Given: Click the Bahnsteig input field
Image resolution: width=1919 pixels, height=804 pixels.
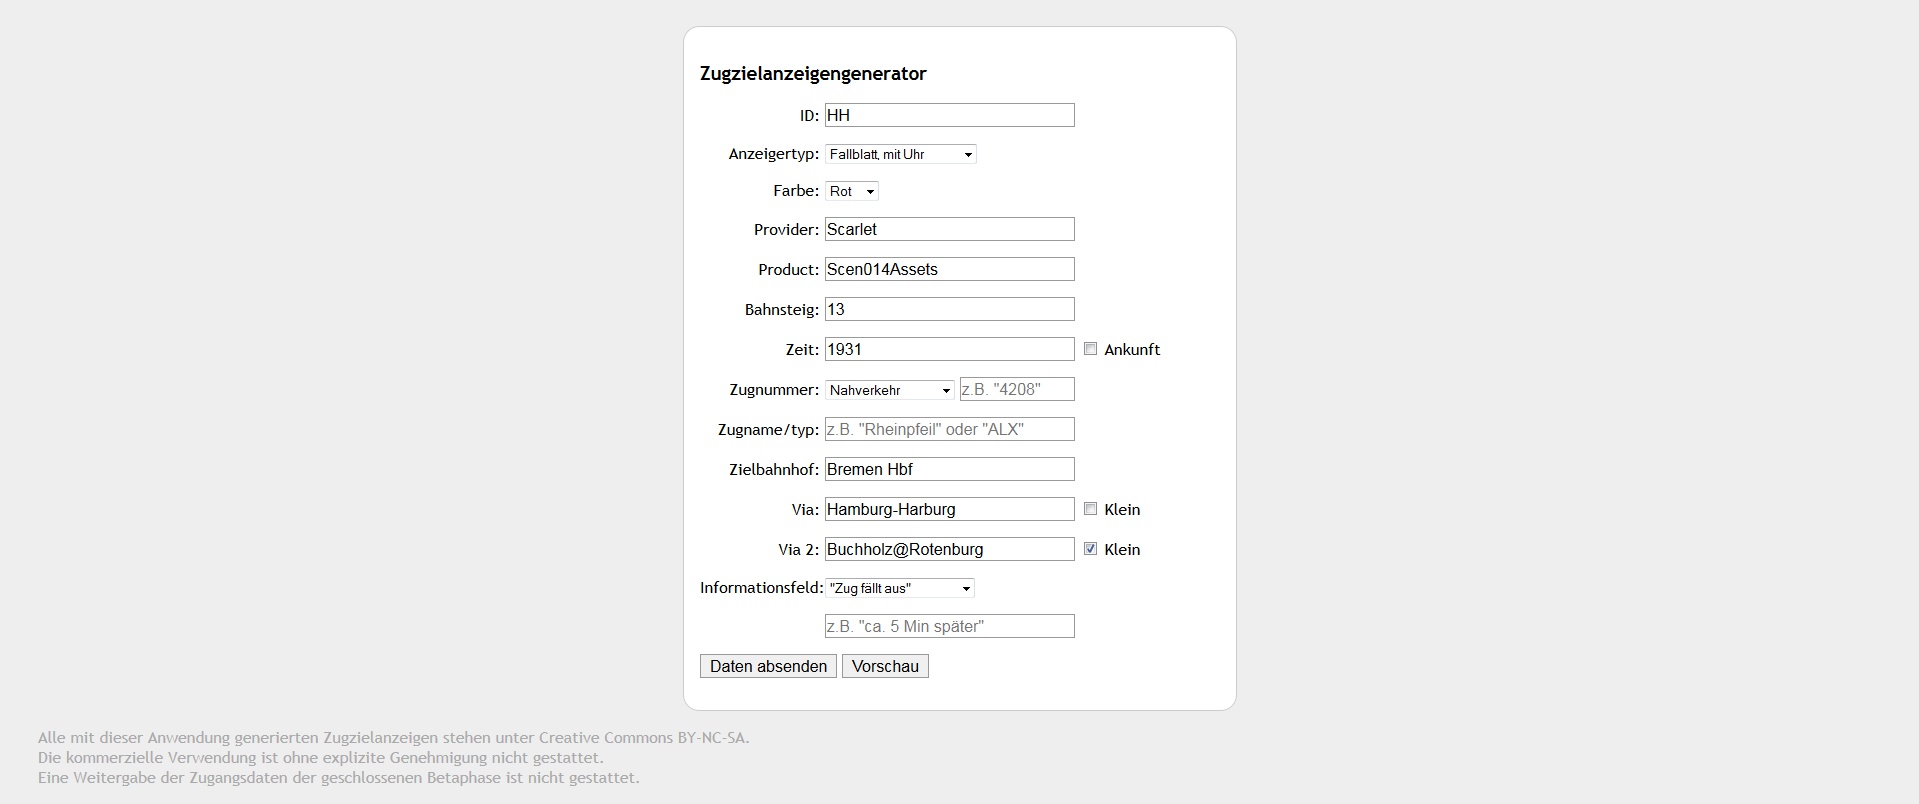Looking at the screenshot, I should tap(949, 309).
